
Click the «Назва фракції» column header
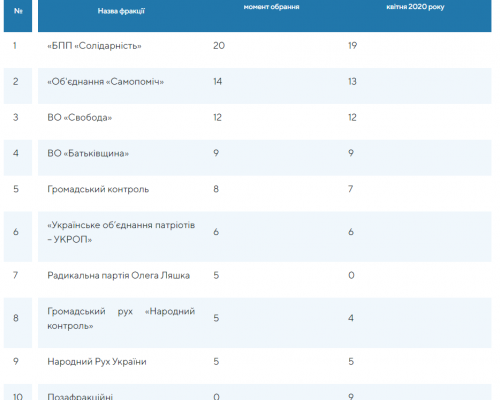coord(121,11)
